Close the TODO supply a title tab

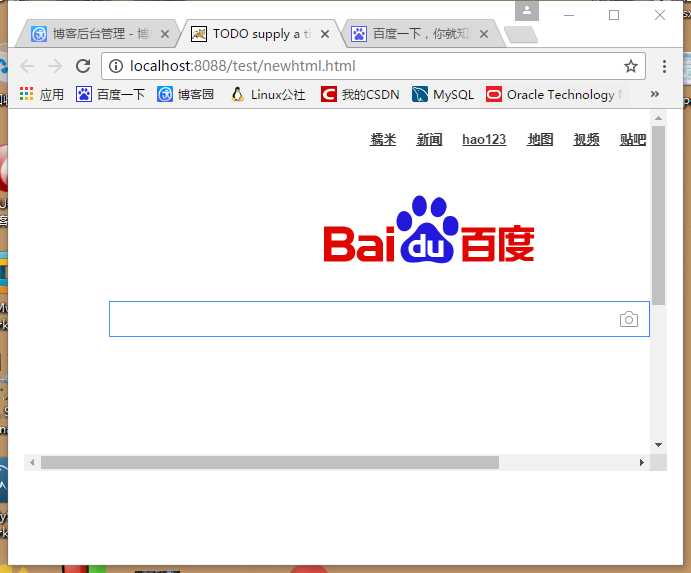tap(325, 34)
